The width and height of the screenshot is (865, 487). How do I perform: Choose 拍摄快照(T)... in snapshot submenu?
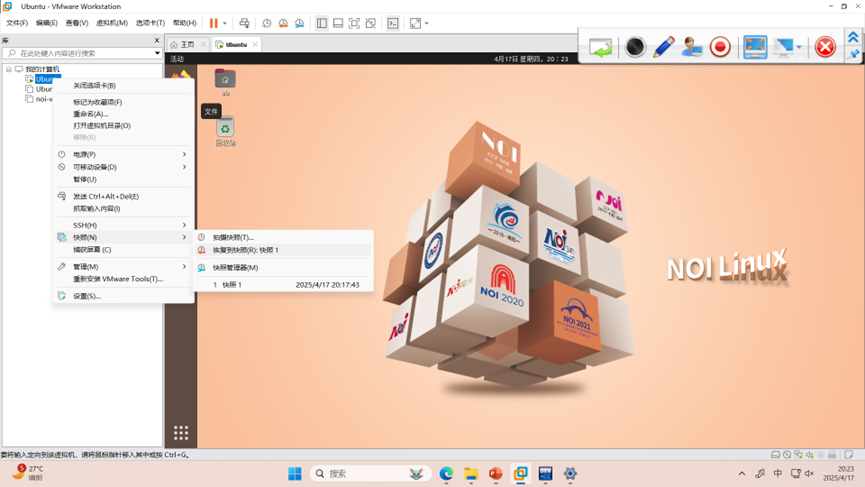tap(284, 238)
